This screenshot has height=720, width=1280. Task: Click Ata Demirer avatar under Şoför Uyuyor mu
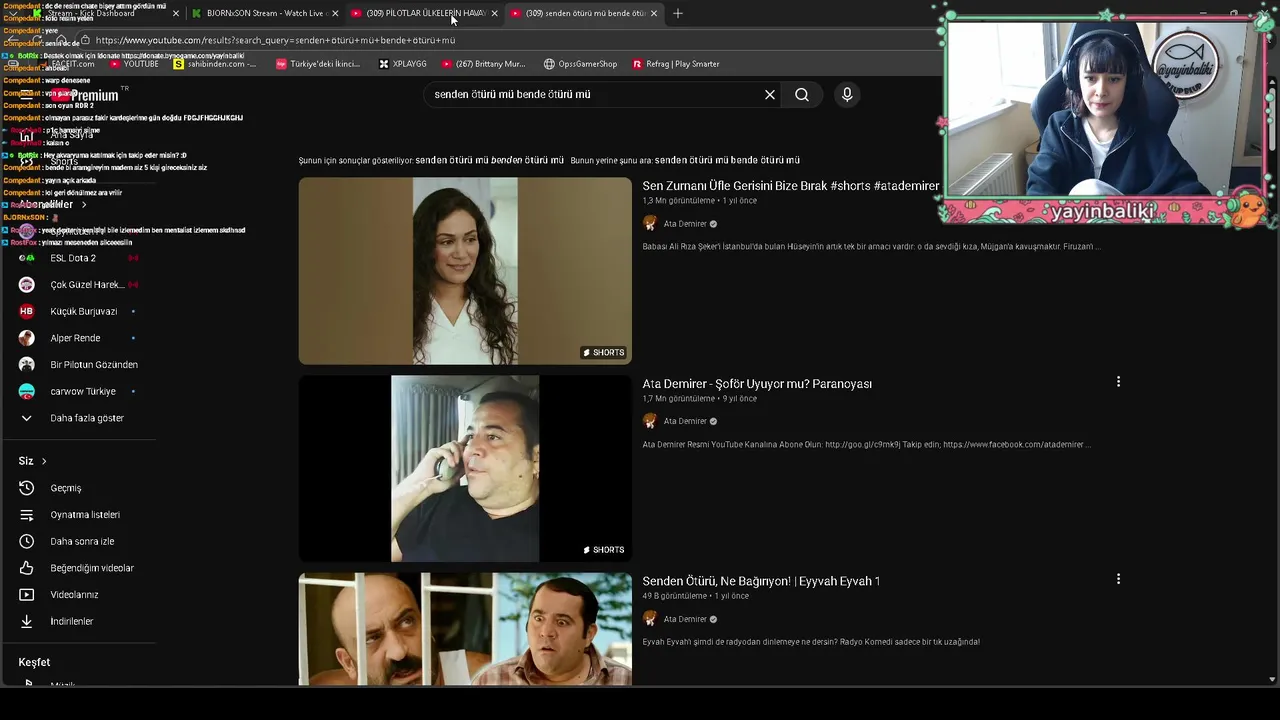[650, 421]
